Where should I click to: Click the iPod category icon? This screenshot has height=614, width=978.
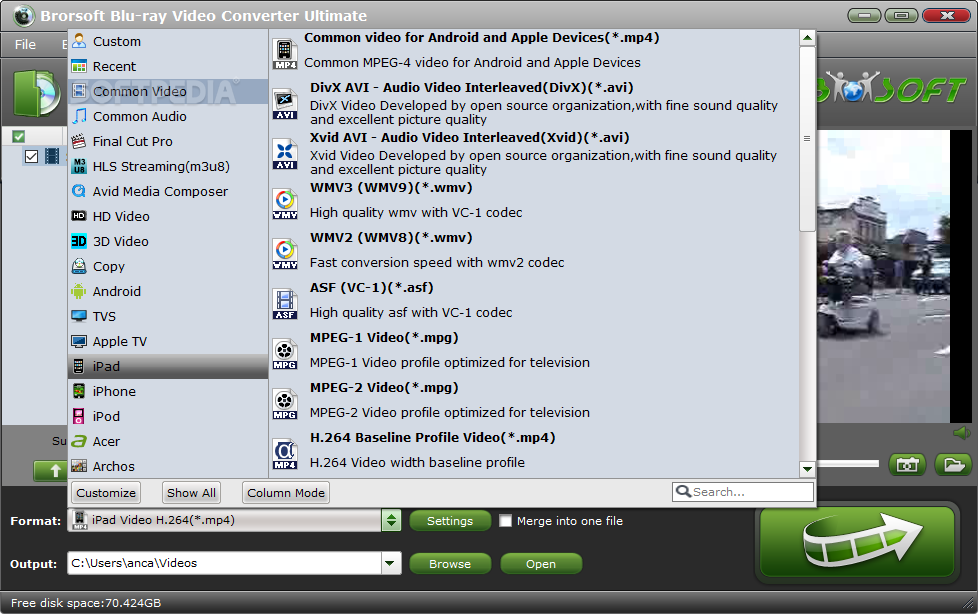click(79, 416)
